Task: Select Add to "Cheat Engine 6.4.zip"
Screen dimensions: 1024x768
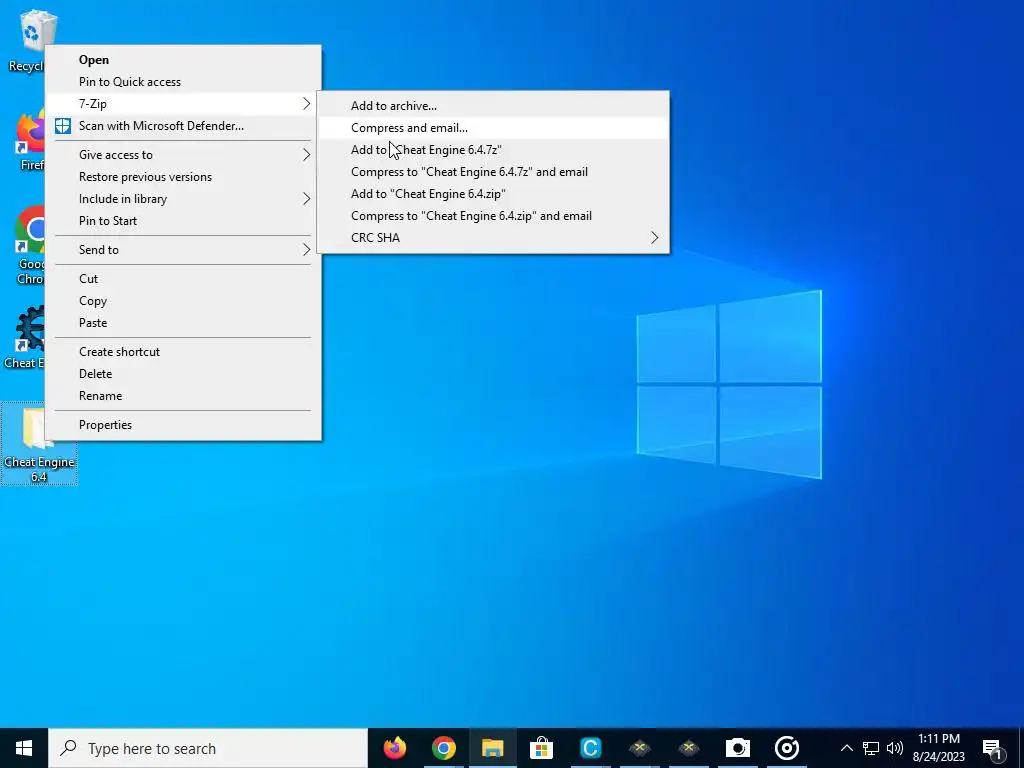Action: (x=493, y=194)
